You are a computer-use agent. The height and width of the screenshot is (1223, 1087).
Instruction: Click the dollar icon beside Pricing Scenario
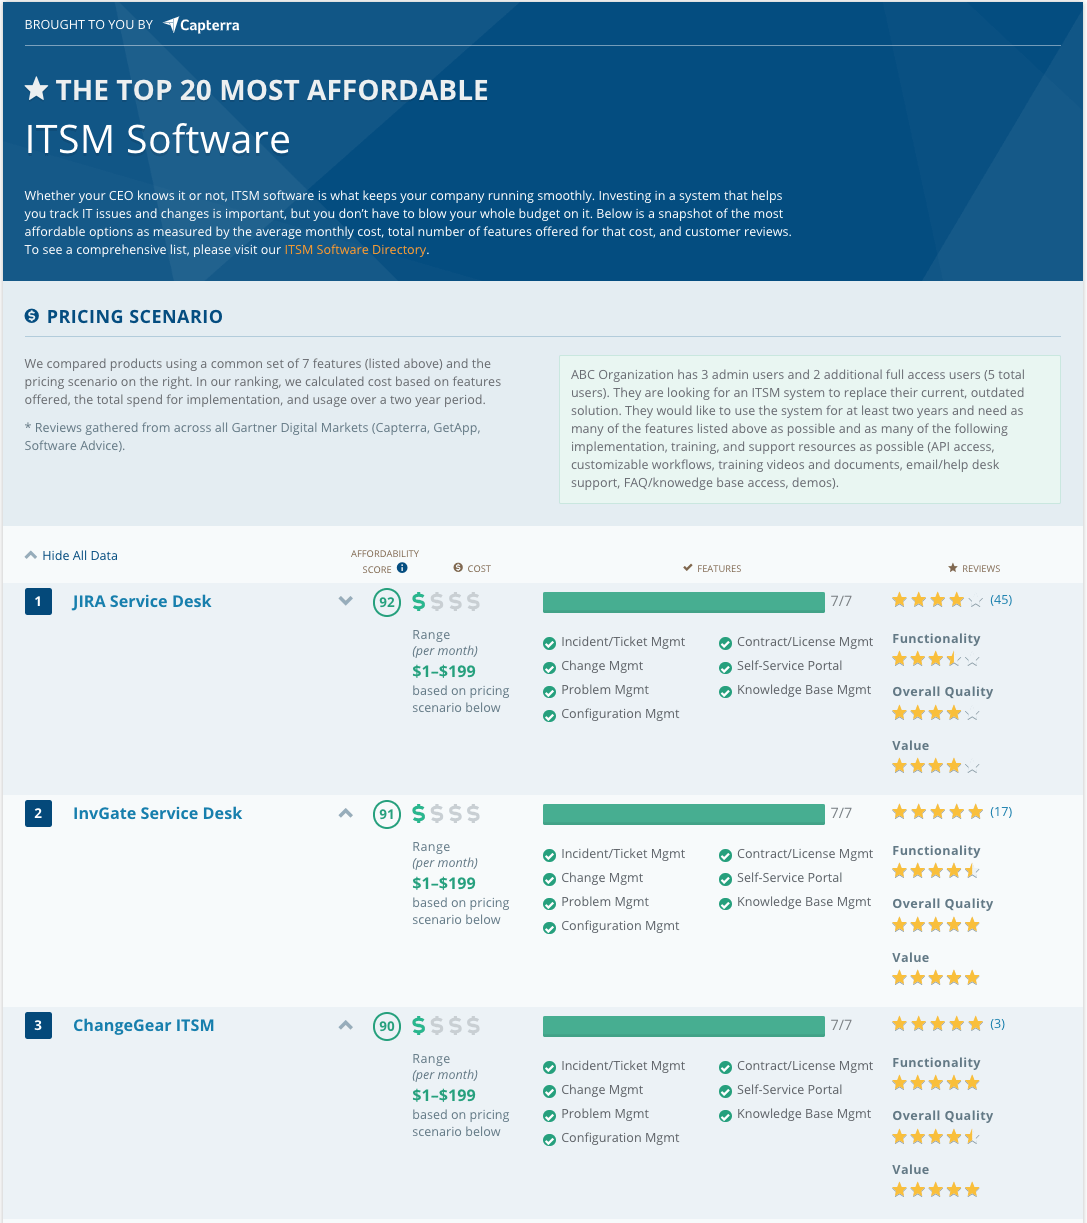(32, 316)
